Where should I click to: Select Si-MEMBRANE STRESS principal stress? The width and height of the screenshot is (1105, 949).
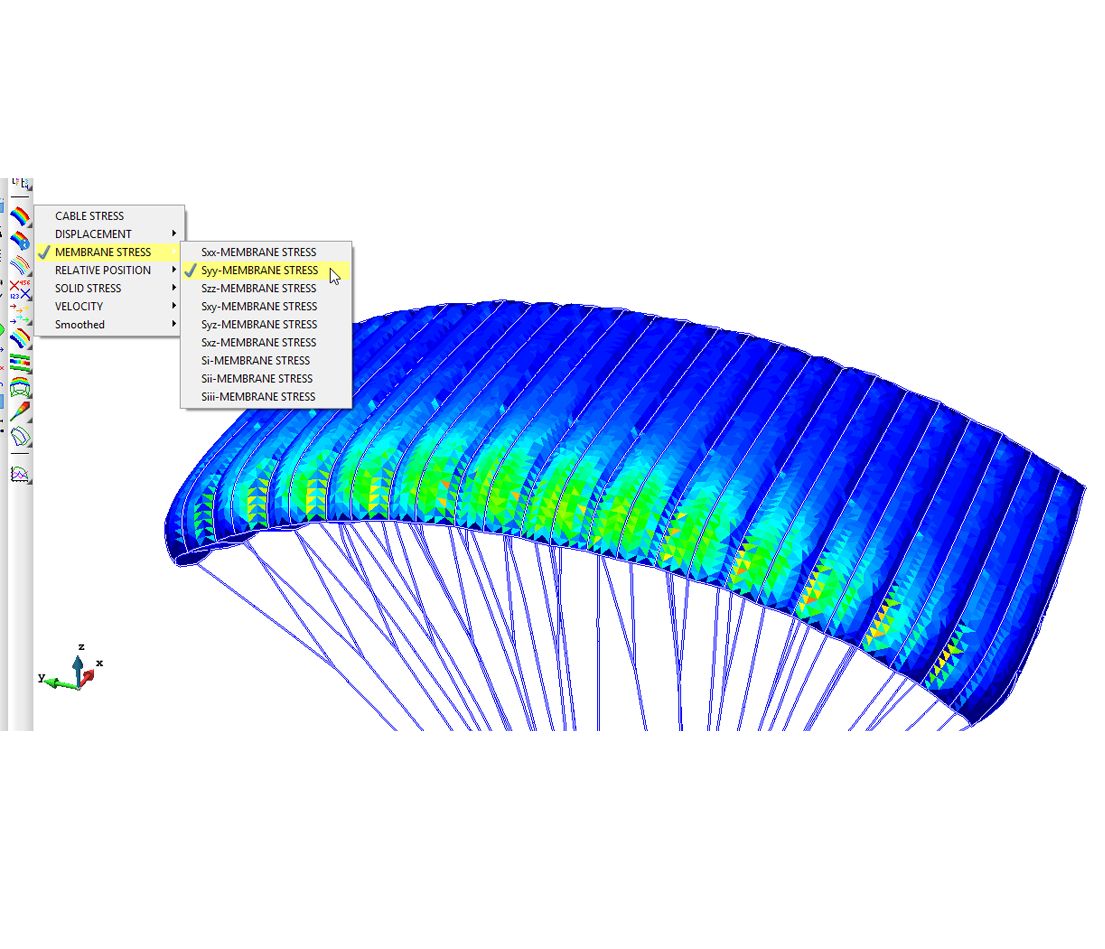(x=255, y=360)
